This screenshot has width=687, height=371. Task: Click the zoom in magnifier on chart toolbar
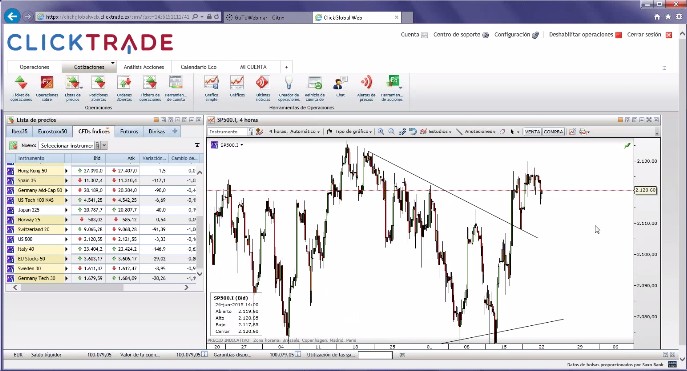(x=381, y=131)
